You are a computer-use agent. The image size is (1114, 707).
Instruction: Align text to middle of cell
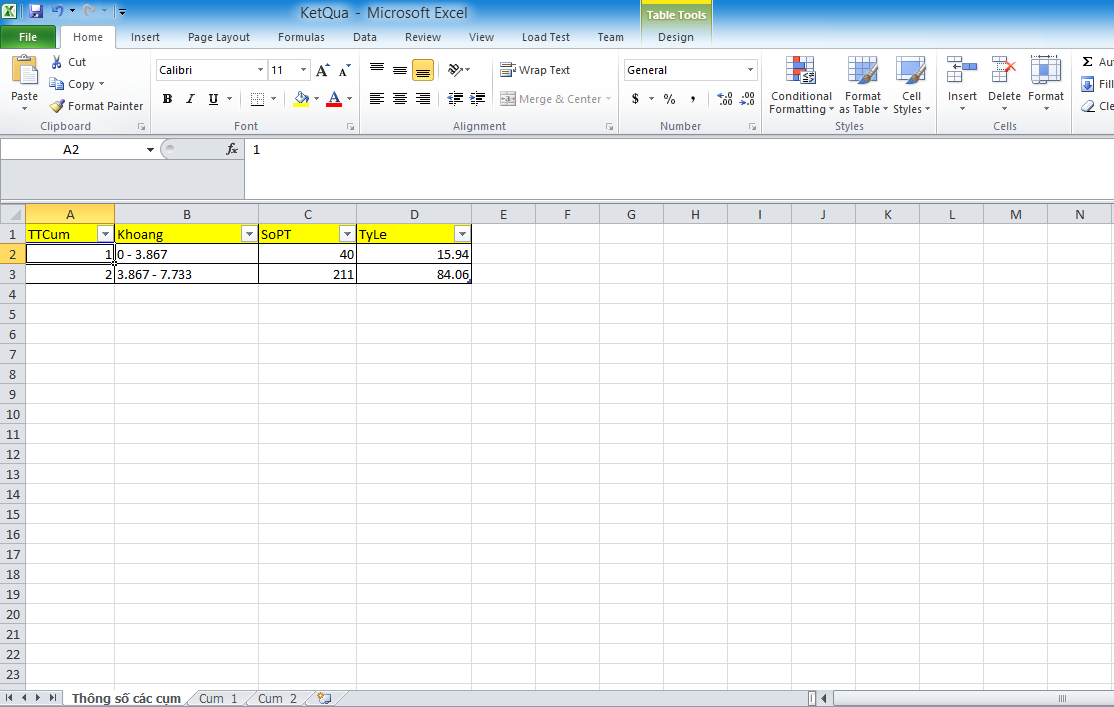point(400,70)
